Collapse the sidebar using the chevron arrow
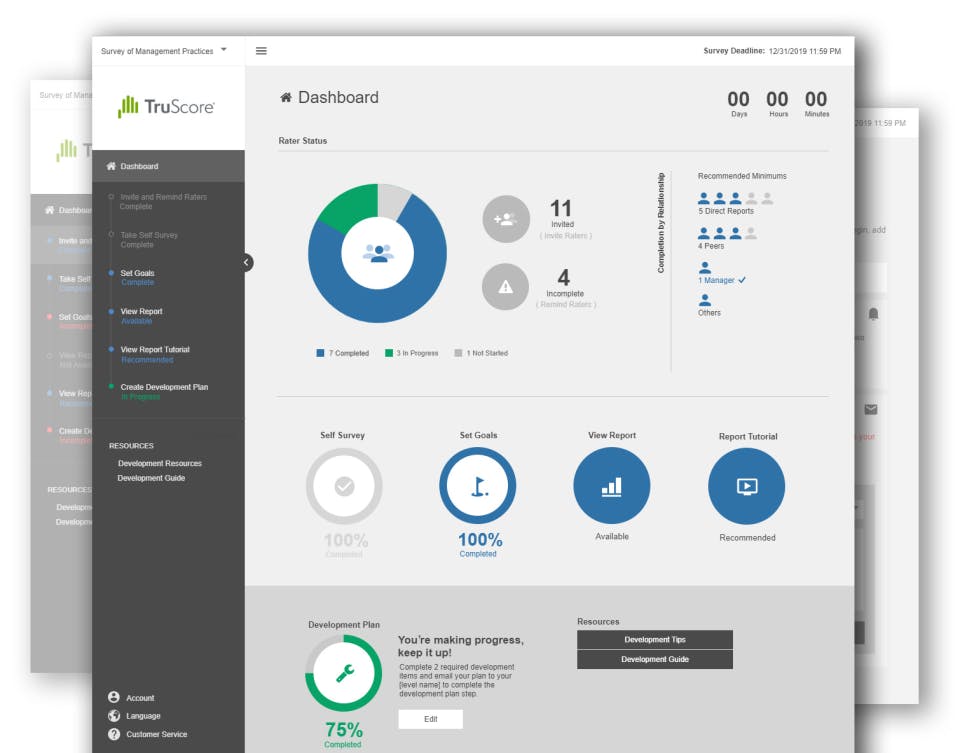This screenshot has width=960, height=753. pyautogui.click(x=246, y=263)
